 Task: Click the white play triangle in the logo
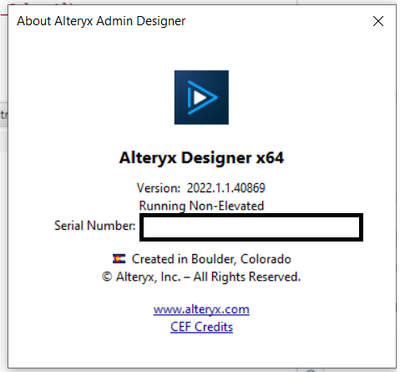(x=199, y=97)
